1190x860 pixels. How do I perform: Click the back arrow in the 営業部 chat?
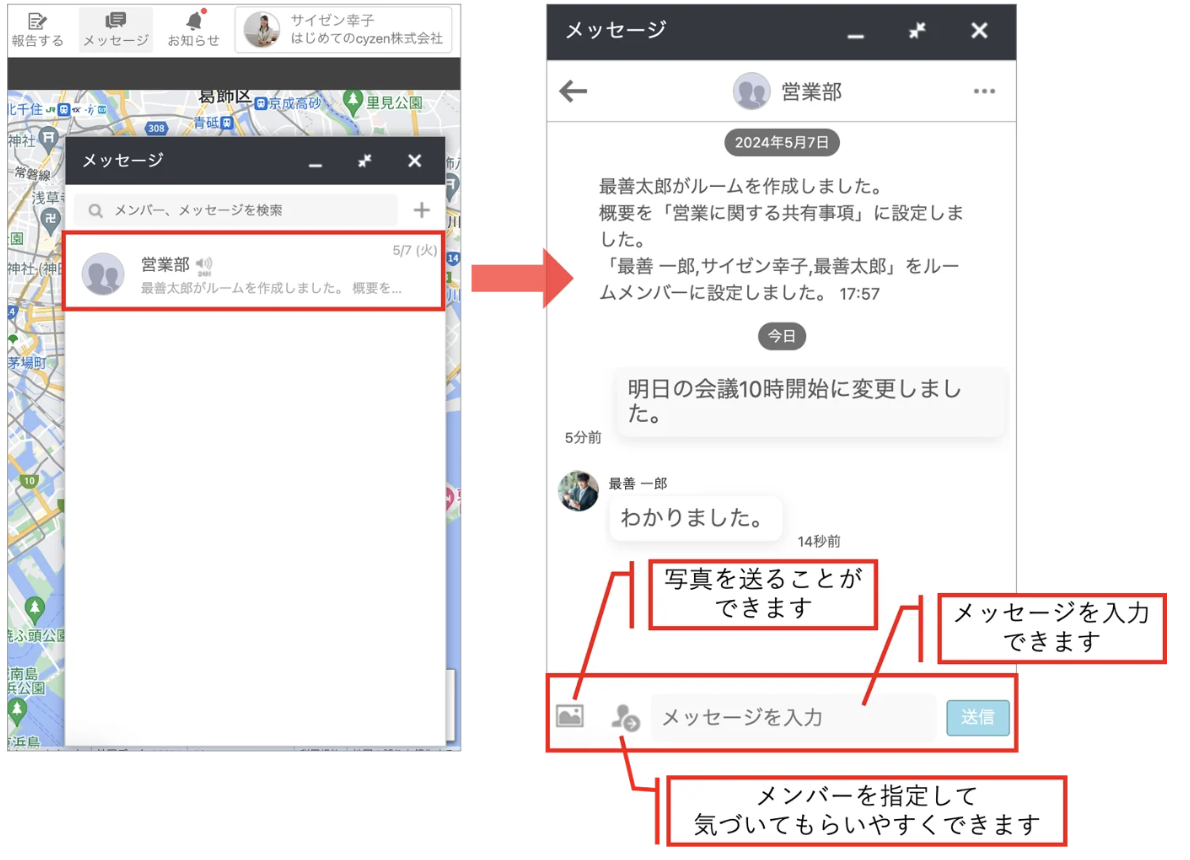574,92
